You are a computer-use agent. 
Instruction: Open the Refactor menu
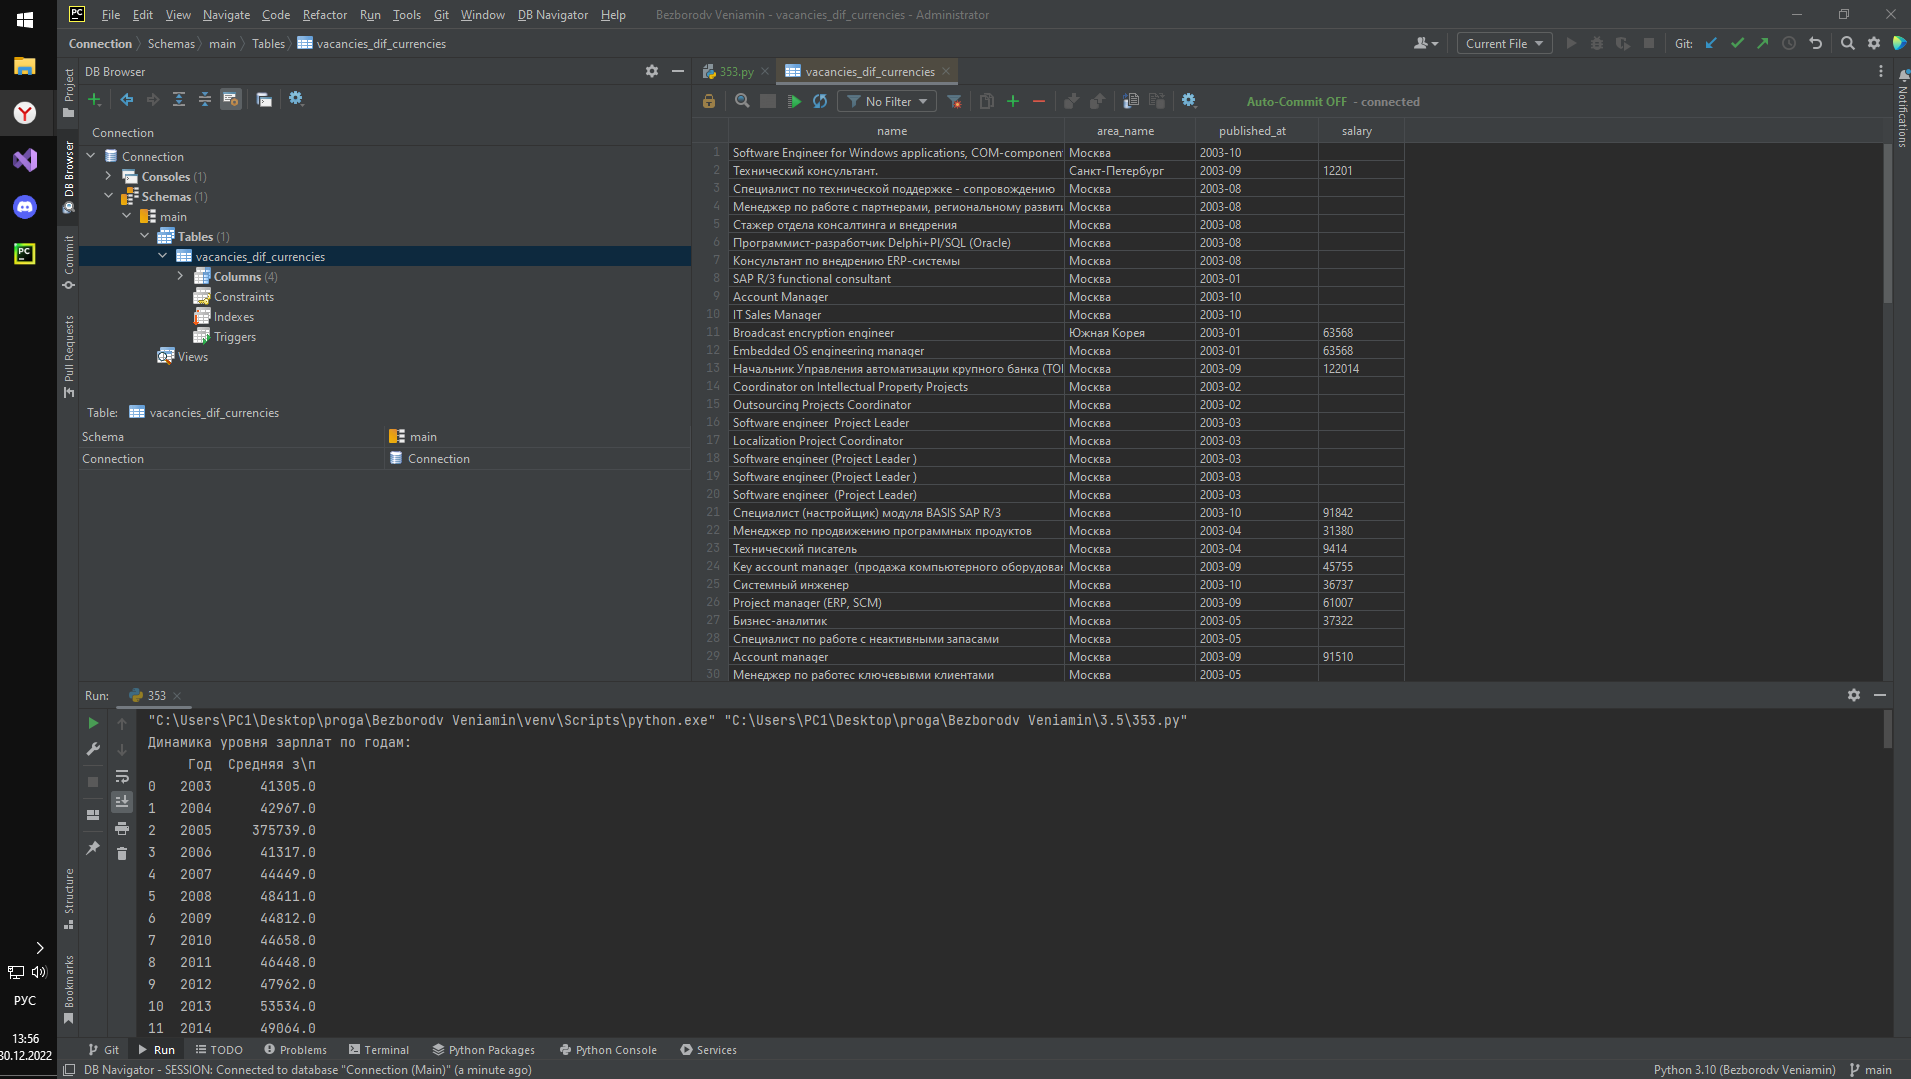325,14
